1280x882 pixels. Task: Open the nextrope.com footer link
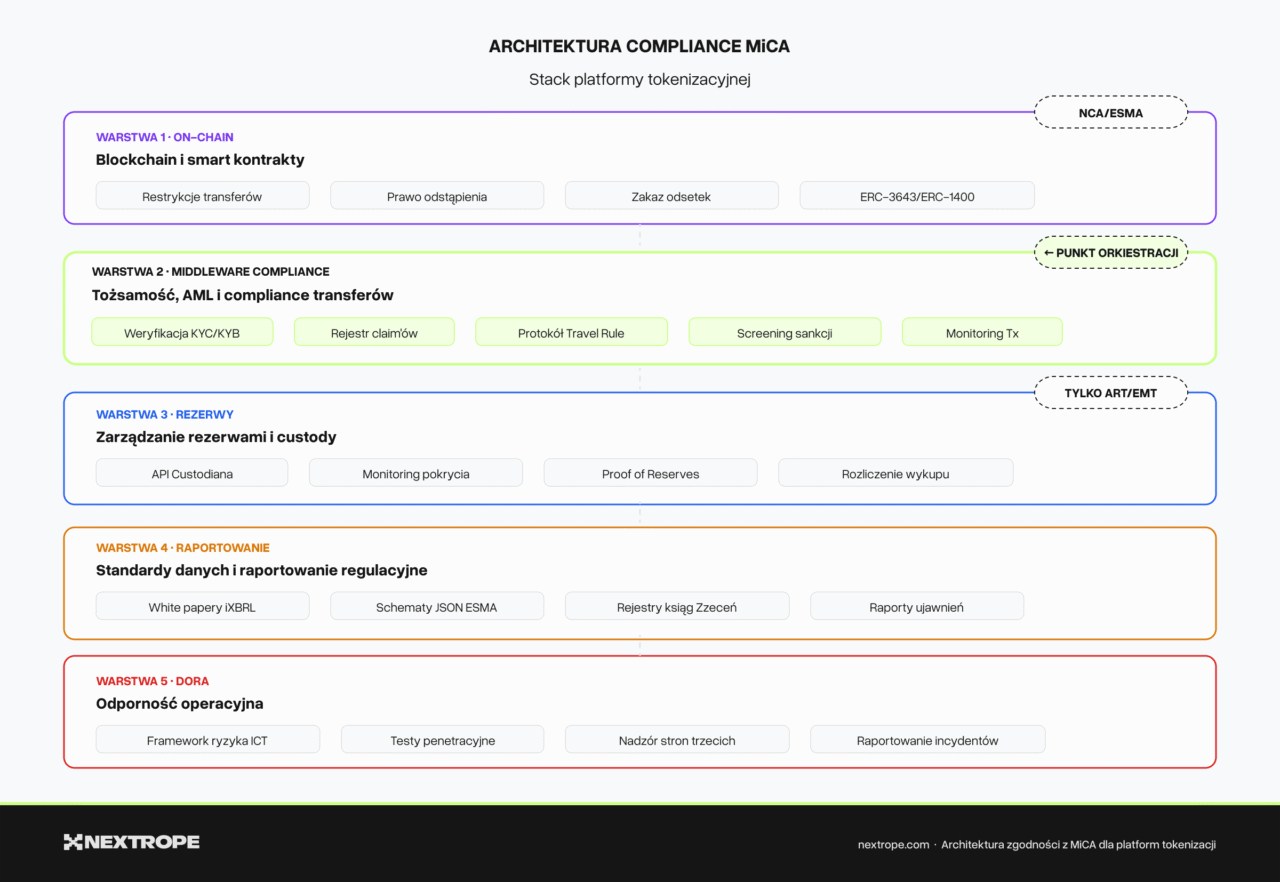click(x=893, y=845)
